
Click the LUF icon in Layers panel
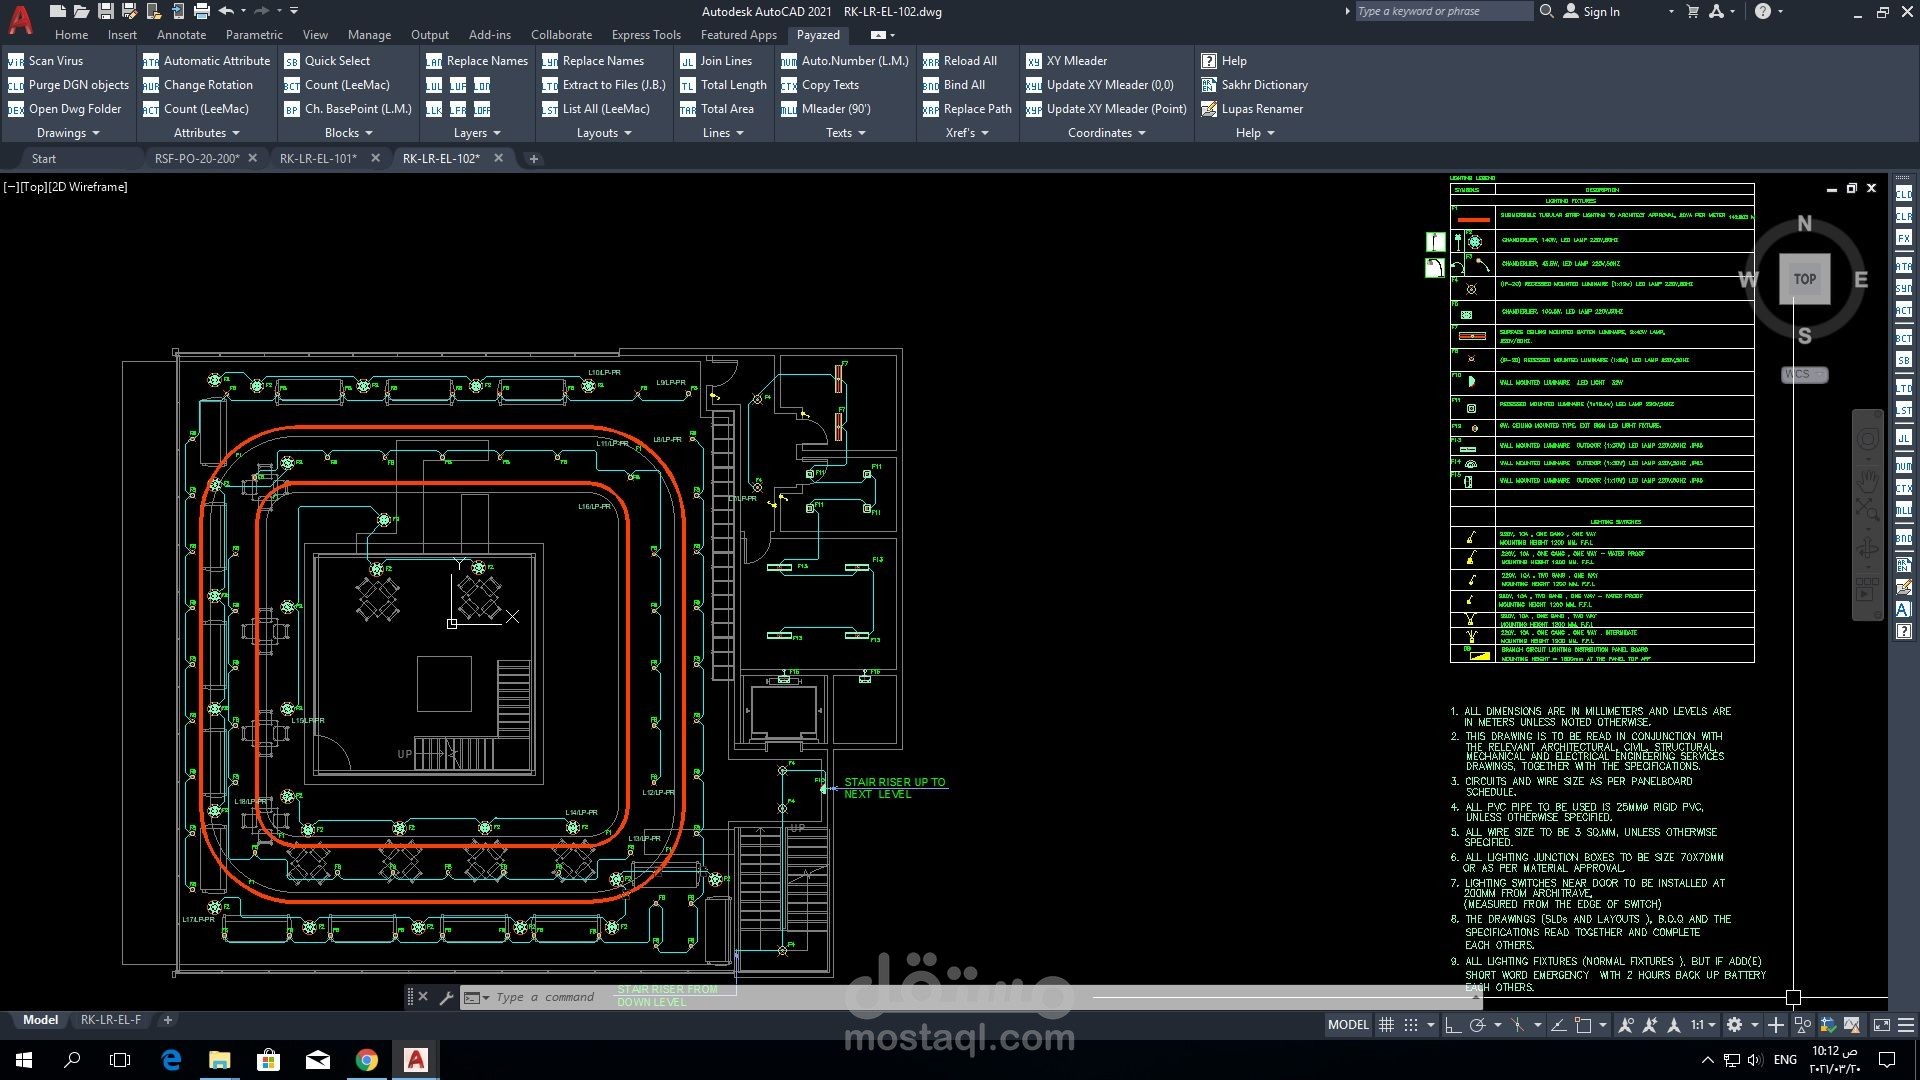(x=458, y=85)
